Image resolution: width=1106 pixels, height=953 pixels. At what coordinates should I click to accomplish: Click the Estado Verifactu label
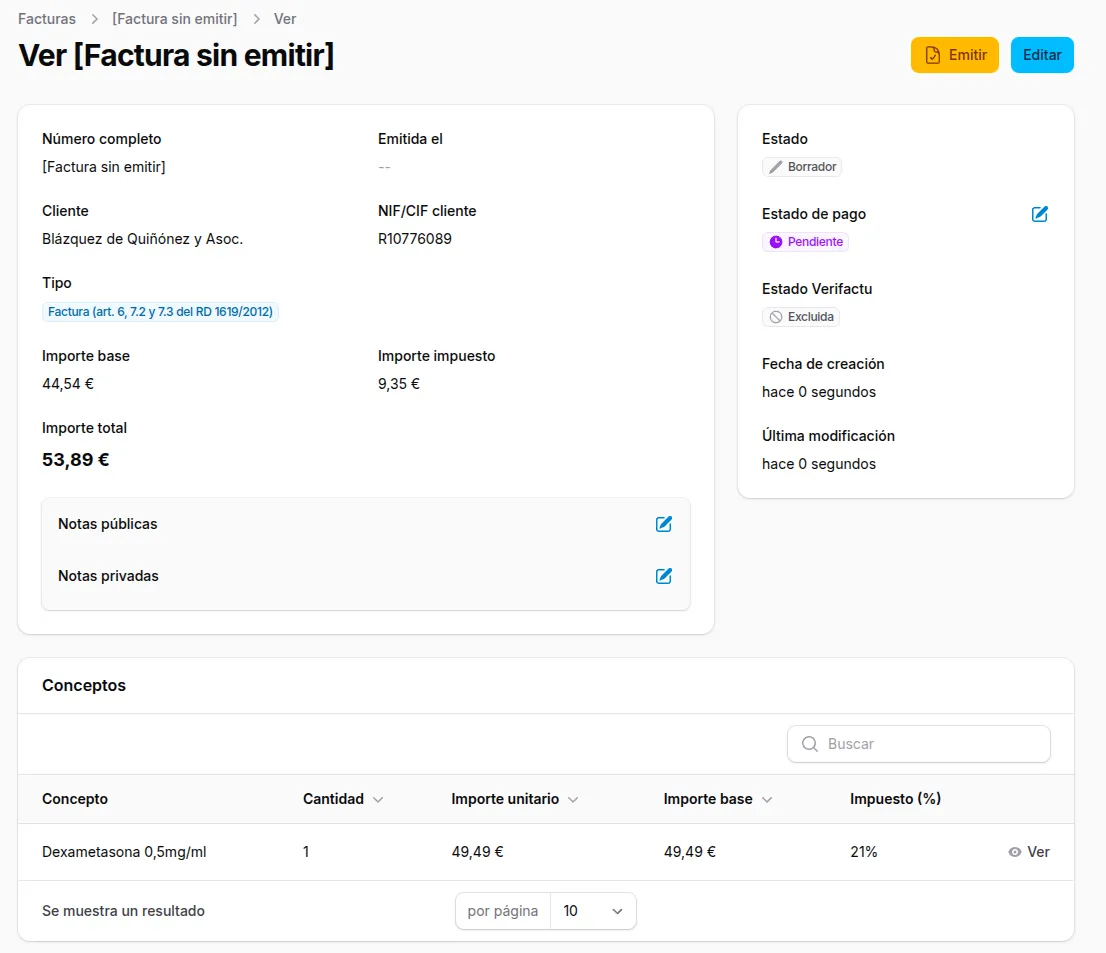click(817, 289)
